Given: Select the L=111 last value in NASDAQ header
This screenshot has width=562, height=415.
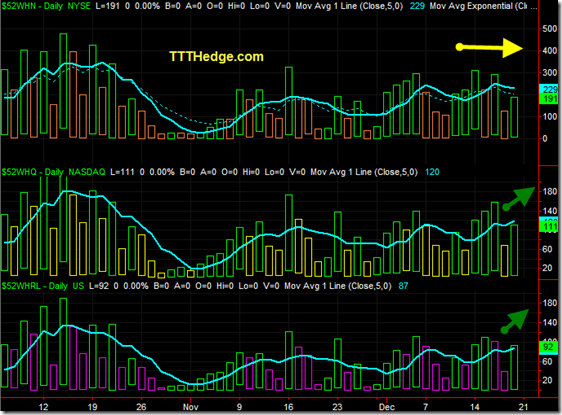Looking at the screenshot, I should [x=122, y=172].
